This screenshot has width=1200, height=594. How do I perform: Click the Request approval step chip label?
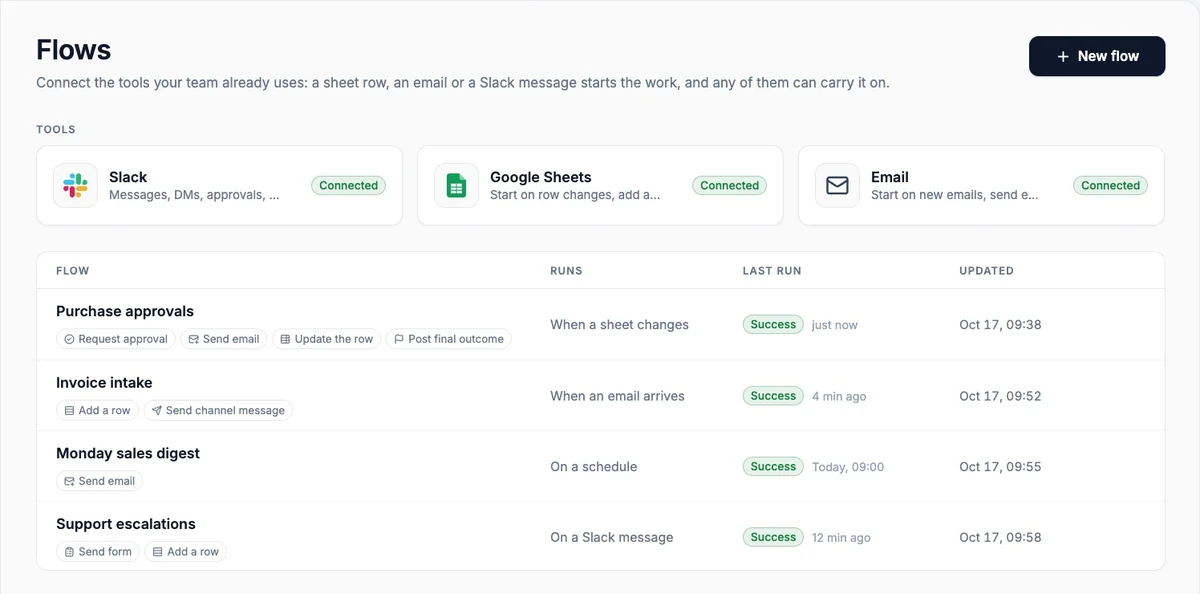pyautogui.click(x=123, y=339)
